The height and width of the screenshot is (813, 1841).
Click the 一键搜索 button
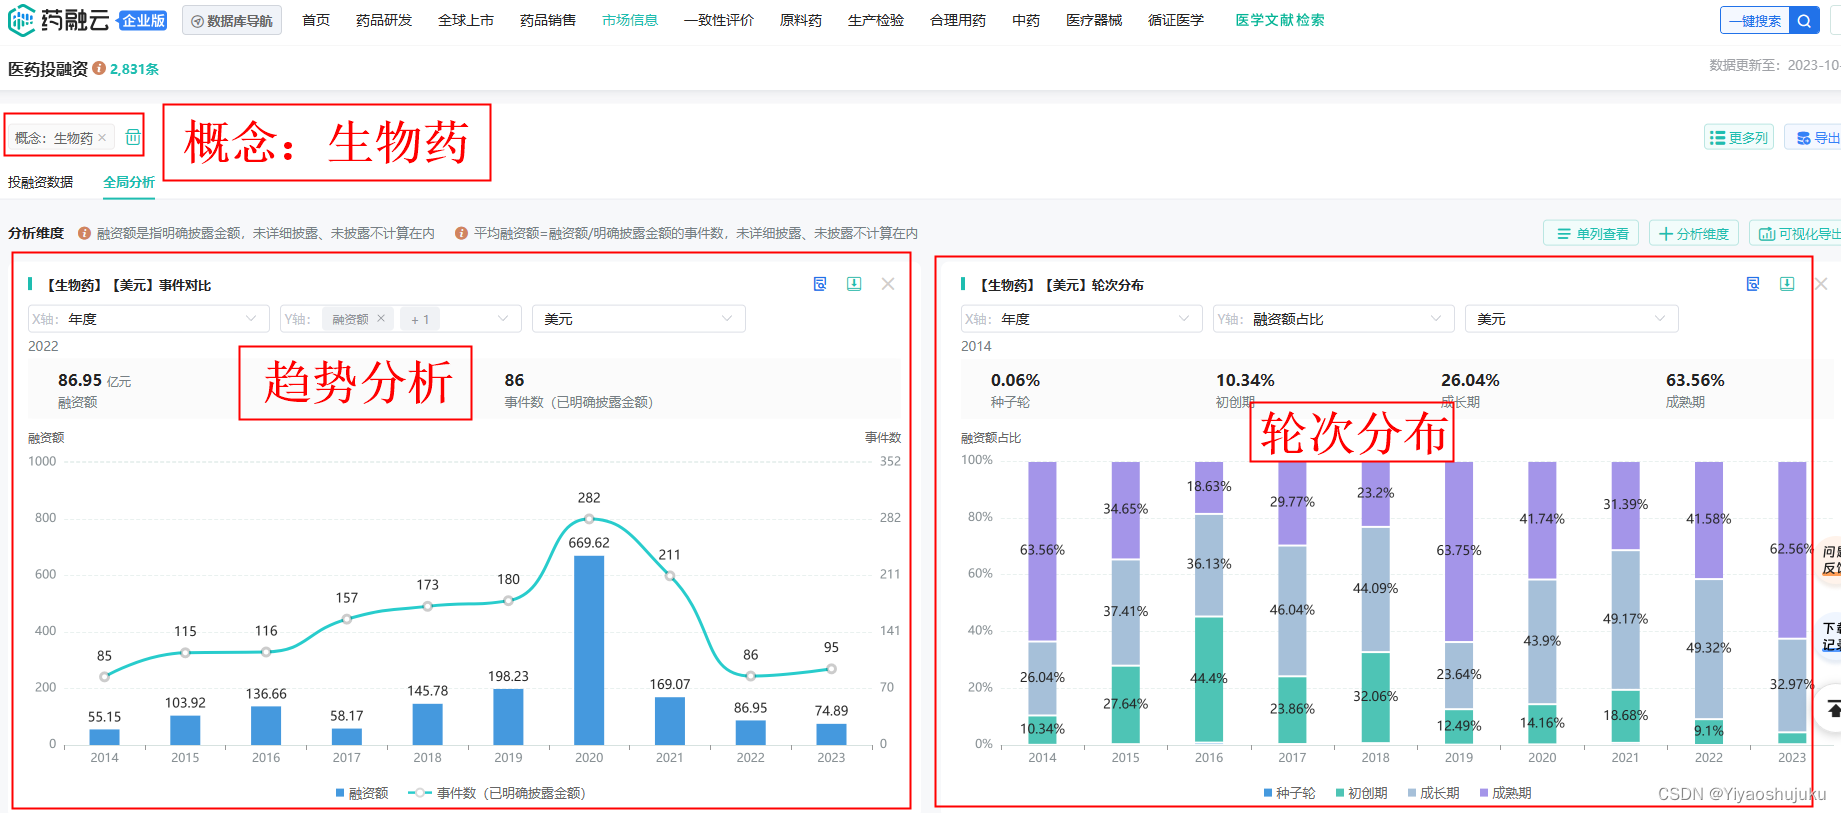(x=1755, y=21)
